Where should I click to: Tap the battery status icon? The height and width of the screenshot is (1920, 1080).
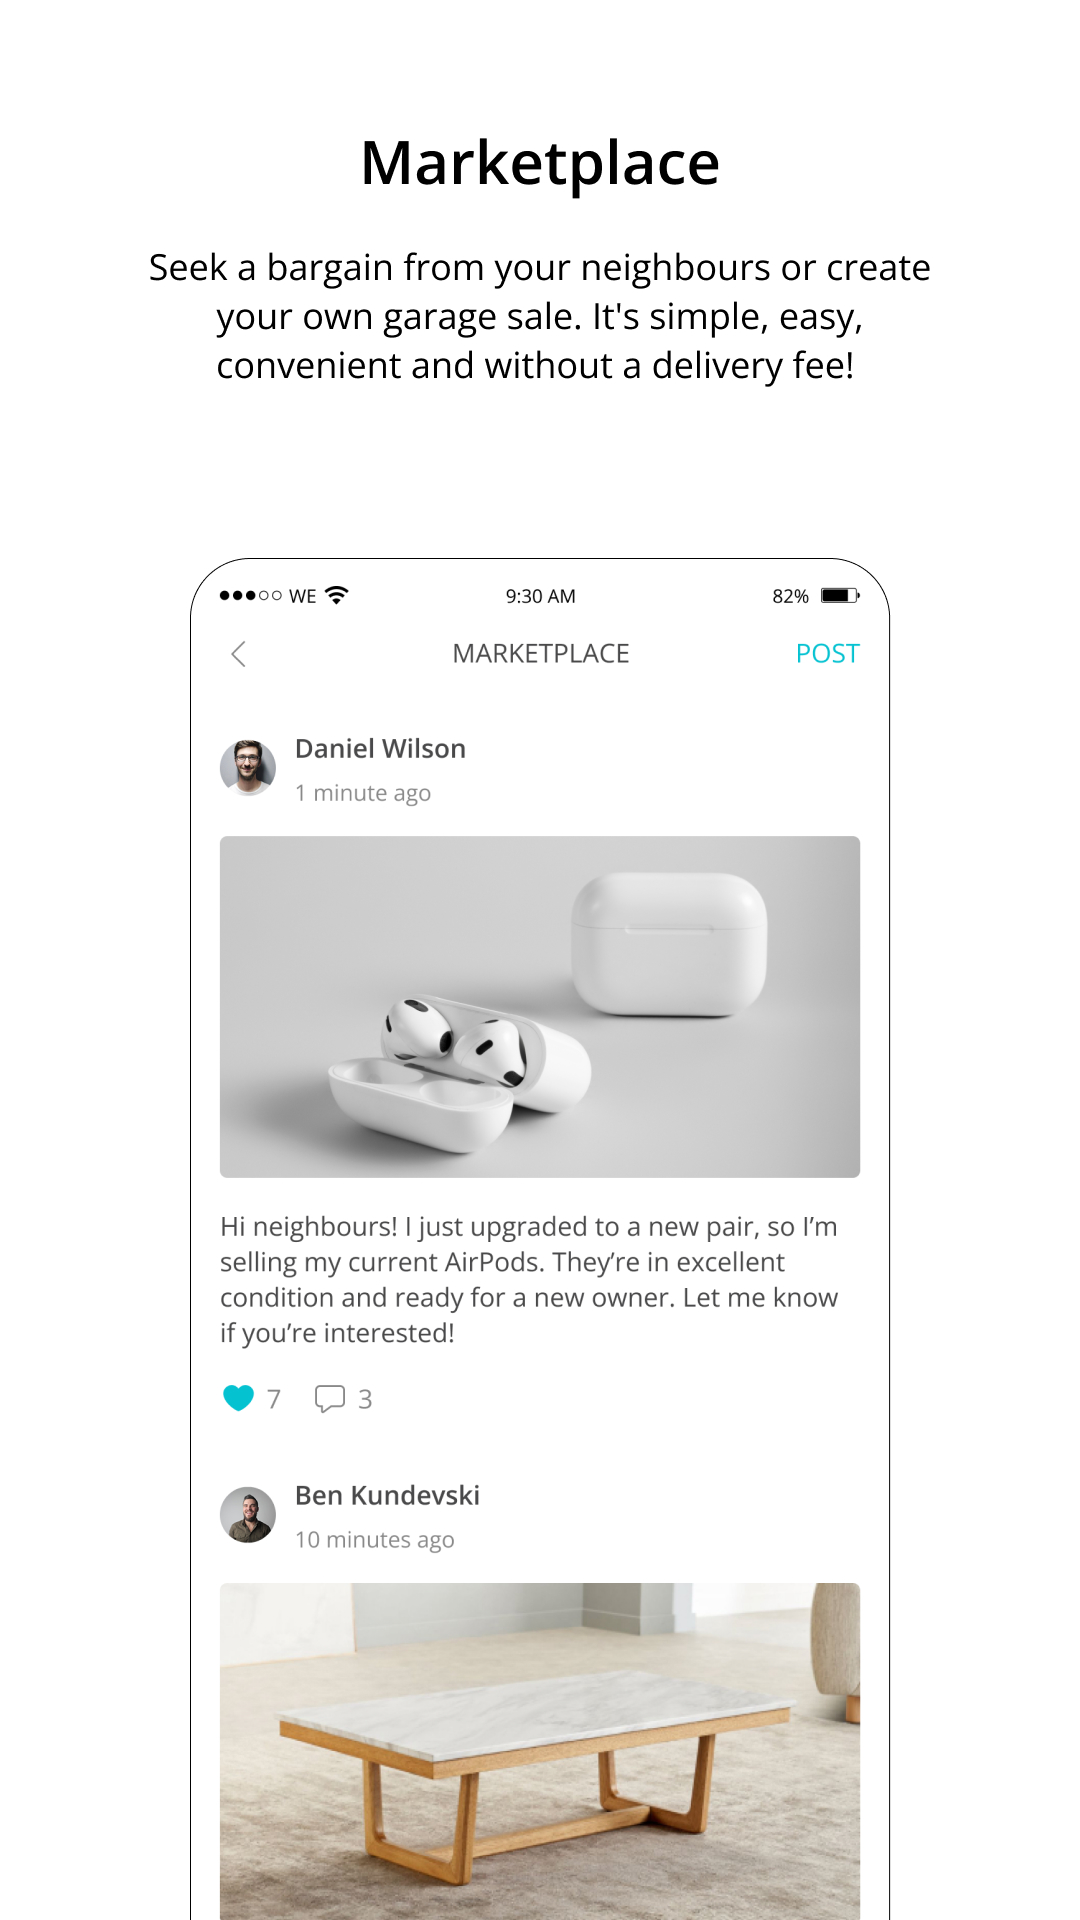pos(840,596)
